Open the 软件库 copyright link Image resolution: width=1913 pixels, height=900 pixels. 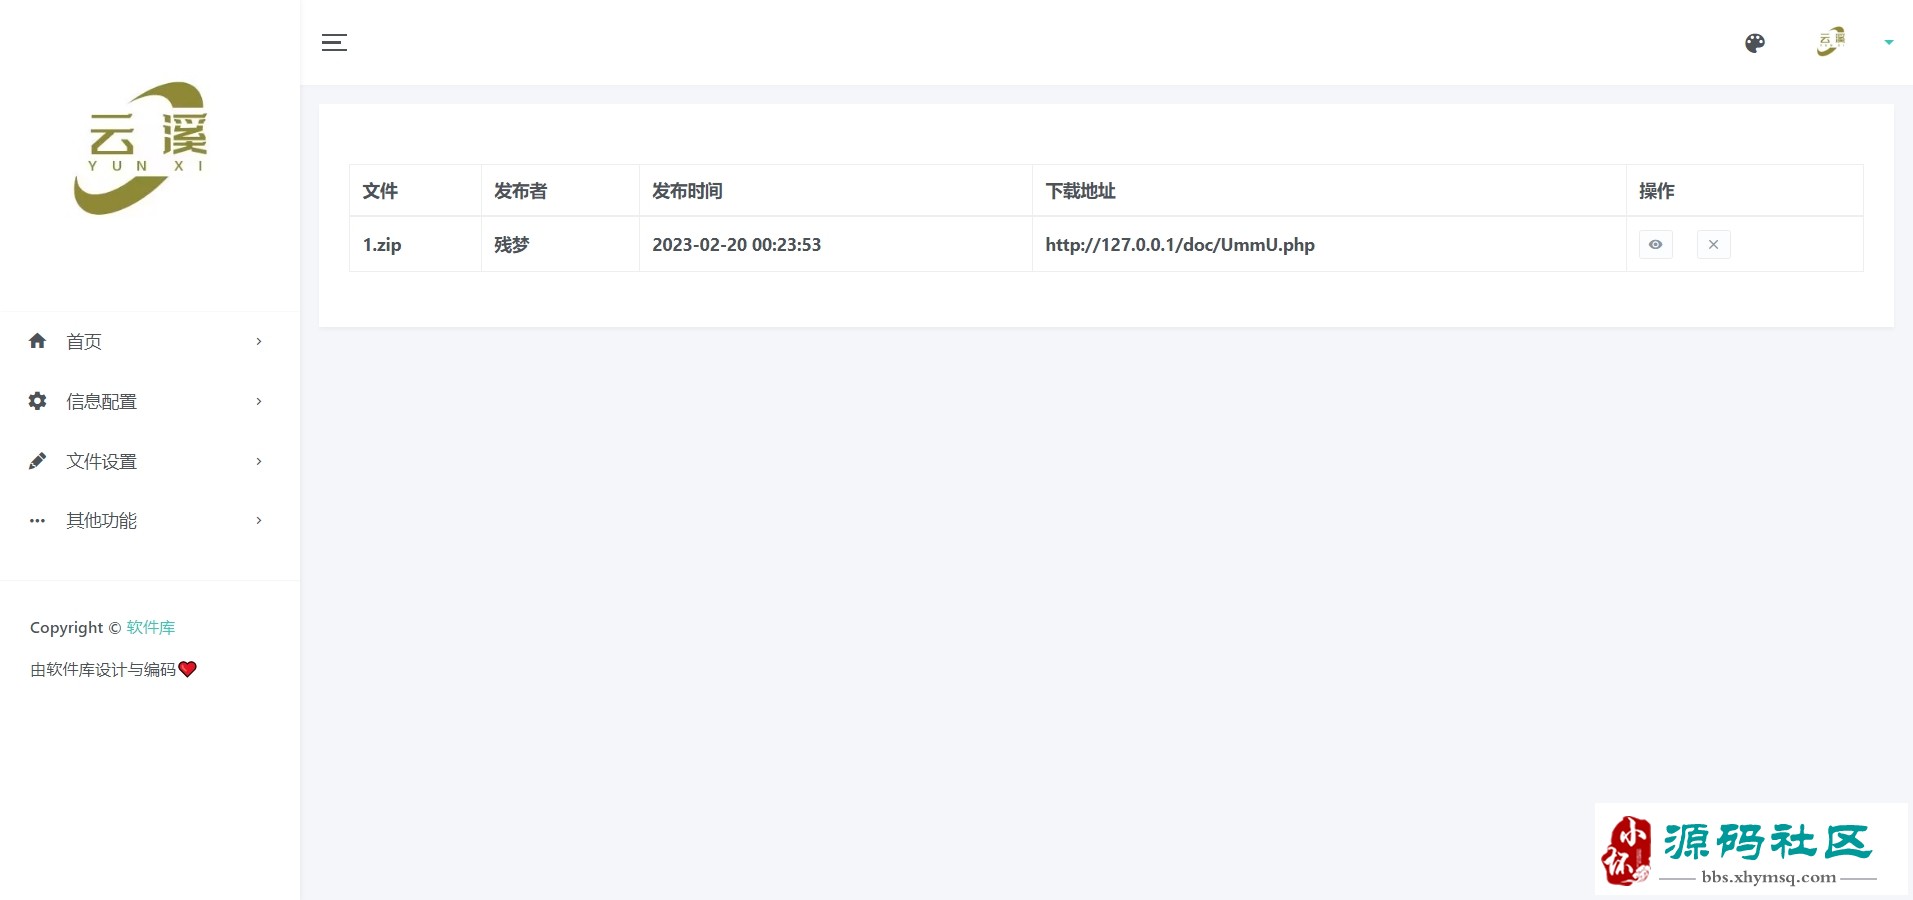coord(150,627)
